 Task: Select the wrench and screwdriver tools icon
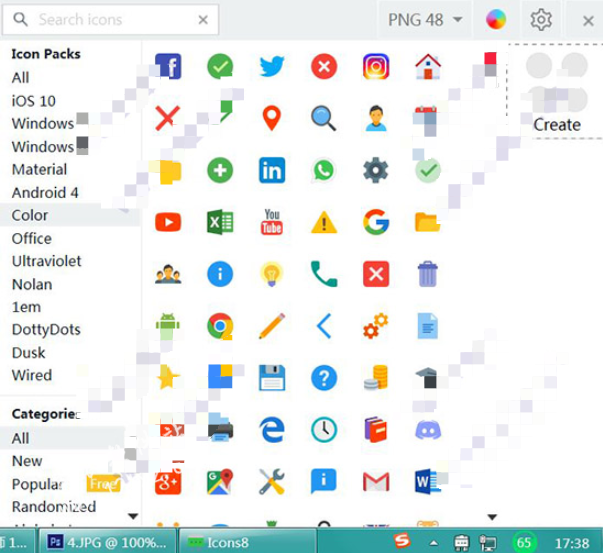point(272,481)
